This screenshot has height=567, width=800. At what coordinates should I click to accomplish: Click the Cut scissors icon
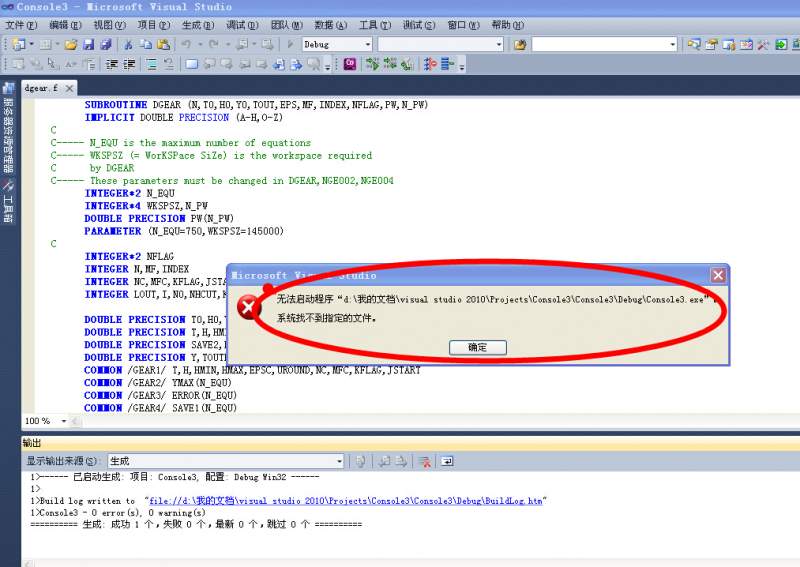click(x=128, y=44)
